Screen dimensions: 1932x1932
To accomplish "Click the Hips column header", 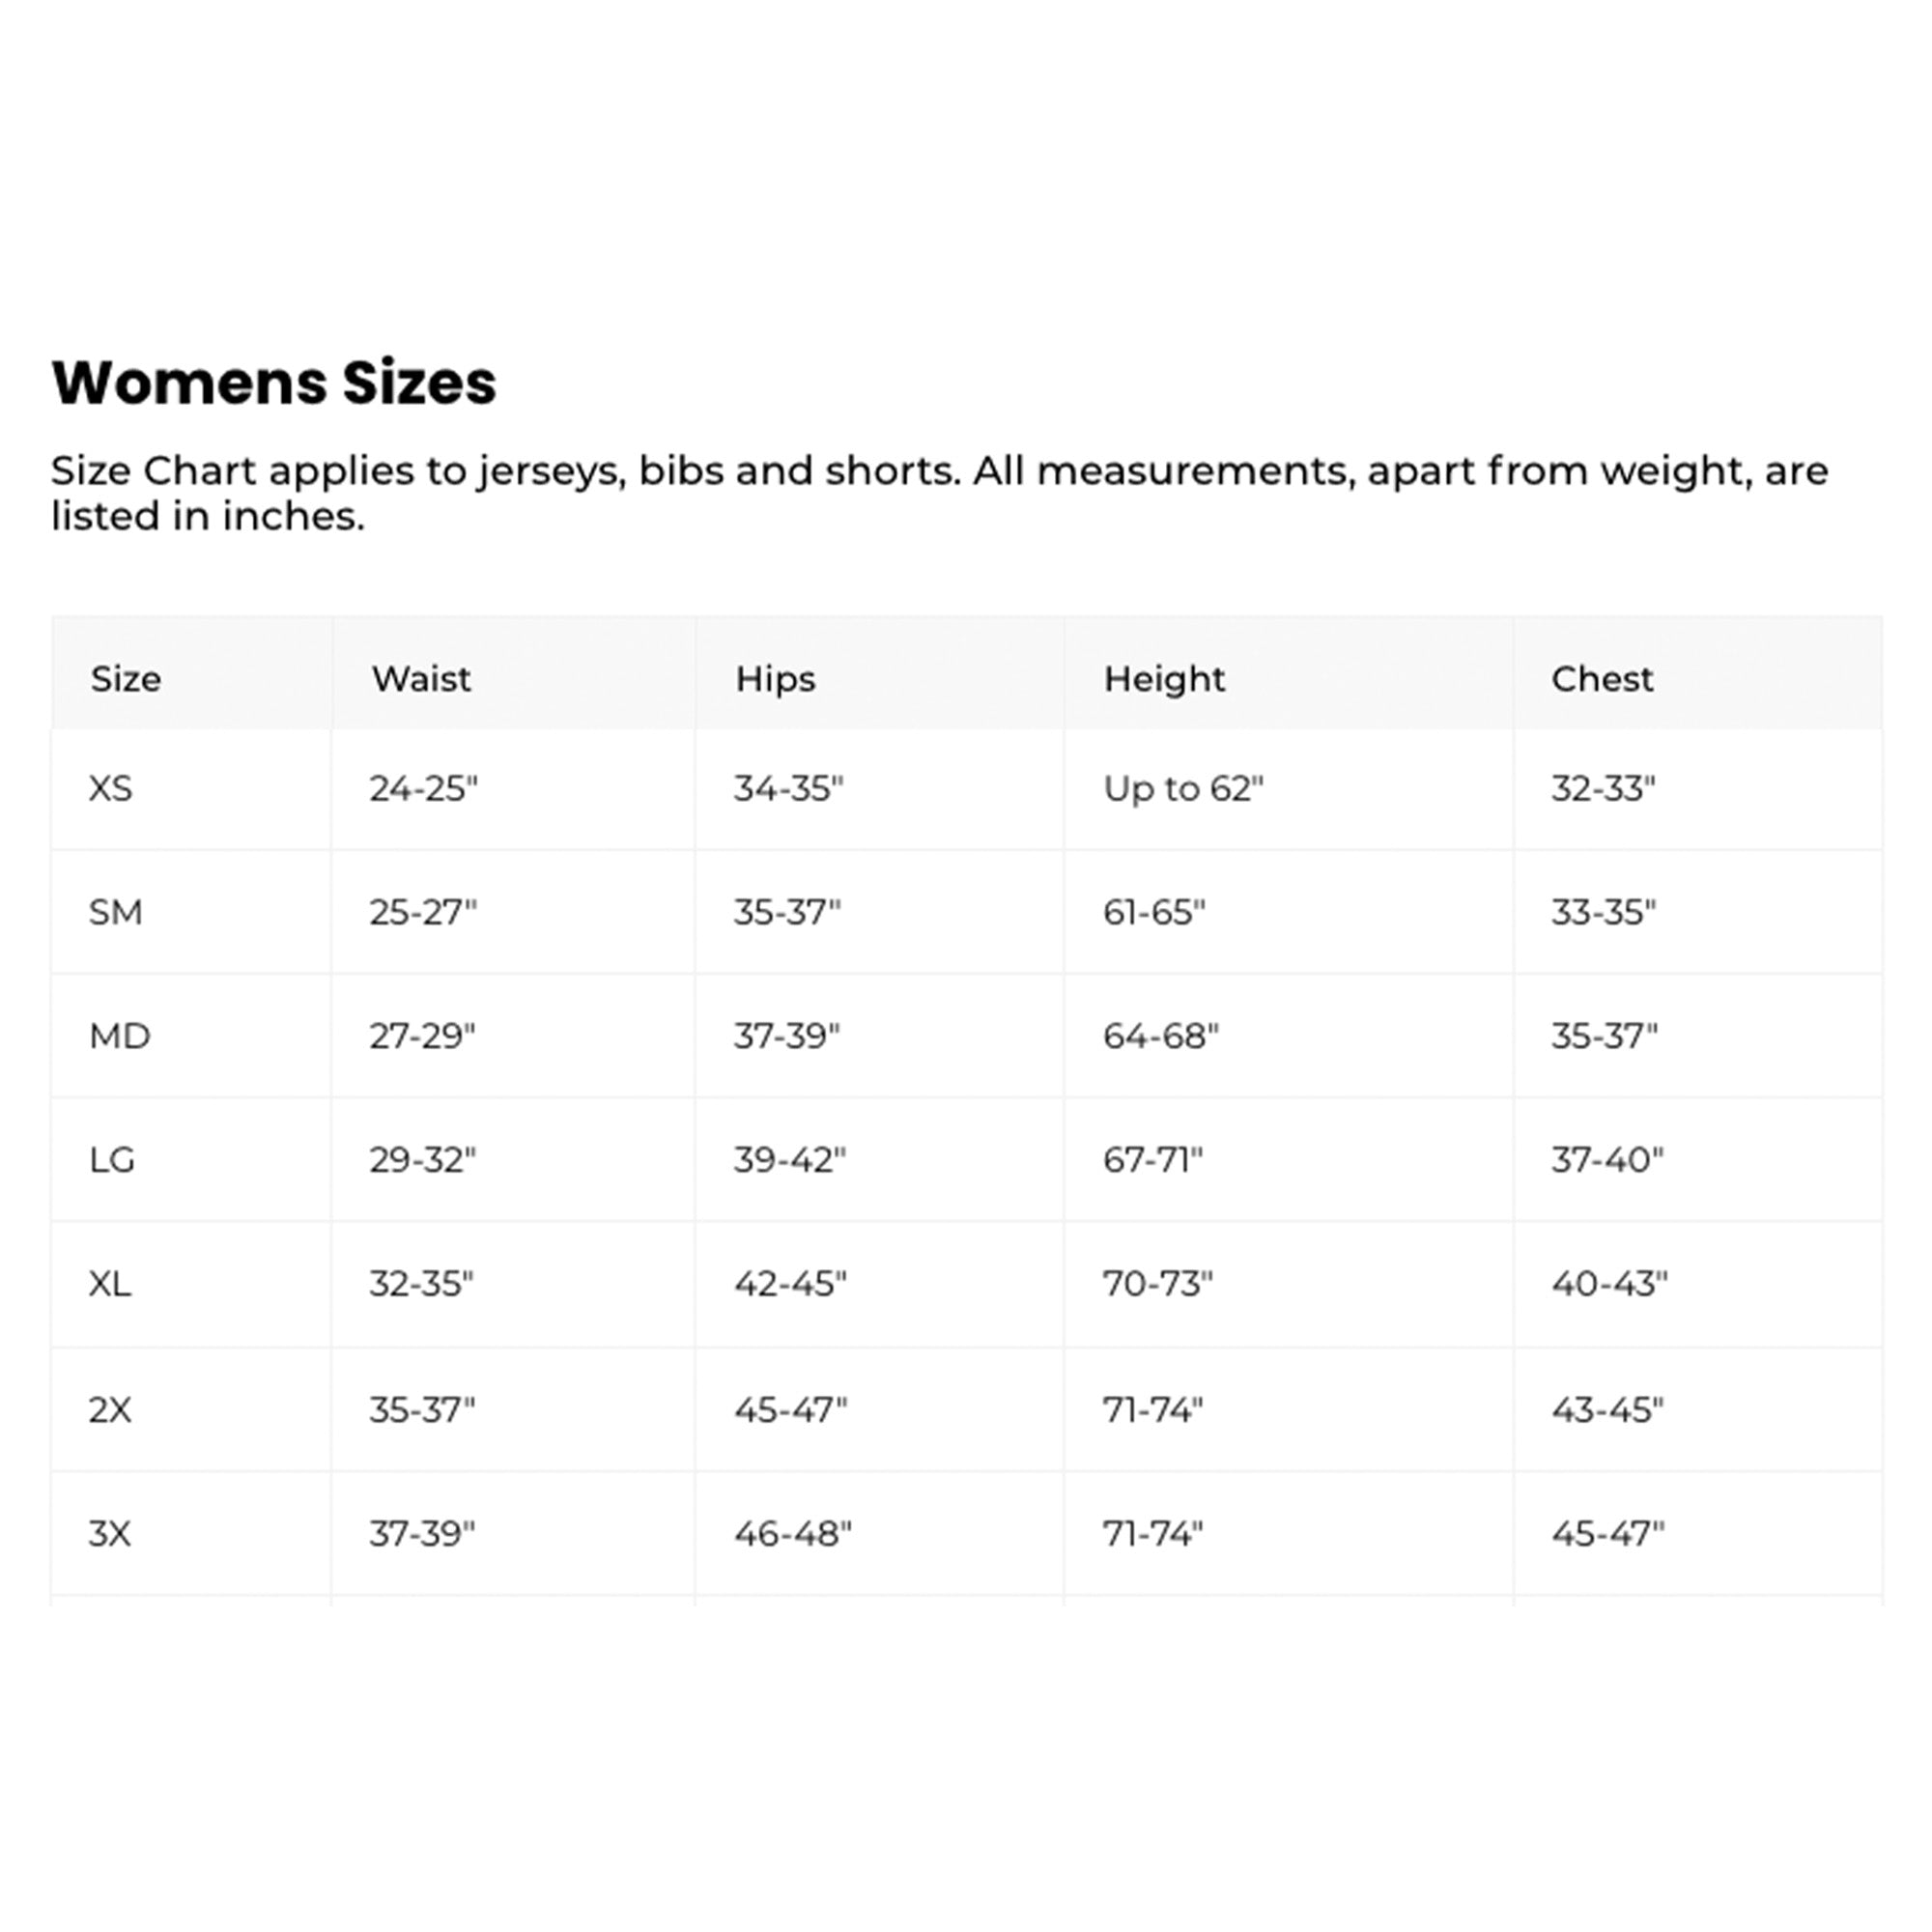I will [775, 679].
